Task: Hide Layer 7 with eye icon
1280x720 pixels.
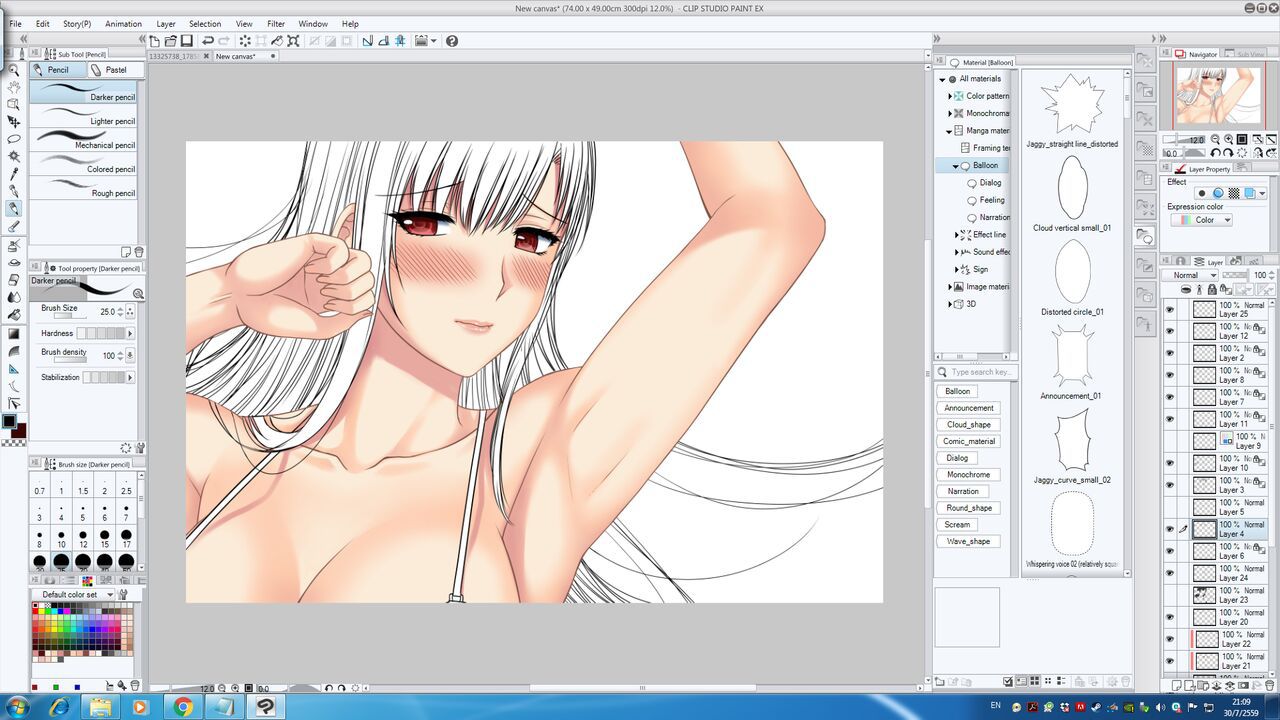Action: (x=1169, y=397)
